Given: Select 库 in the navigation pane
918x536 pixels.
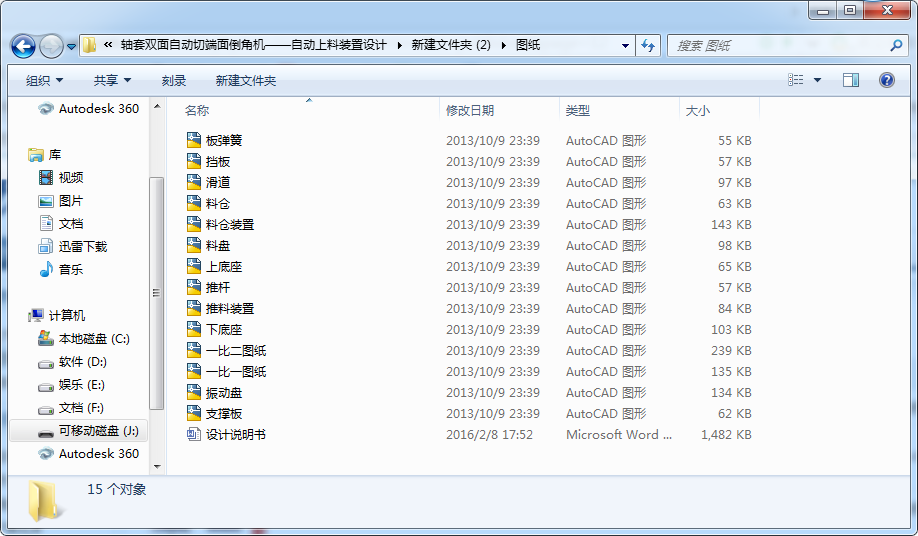Looking at the screenshot, I should (44, 154).
